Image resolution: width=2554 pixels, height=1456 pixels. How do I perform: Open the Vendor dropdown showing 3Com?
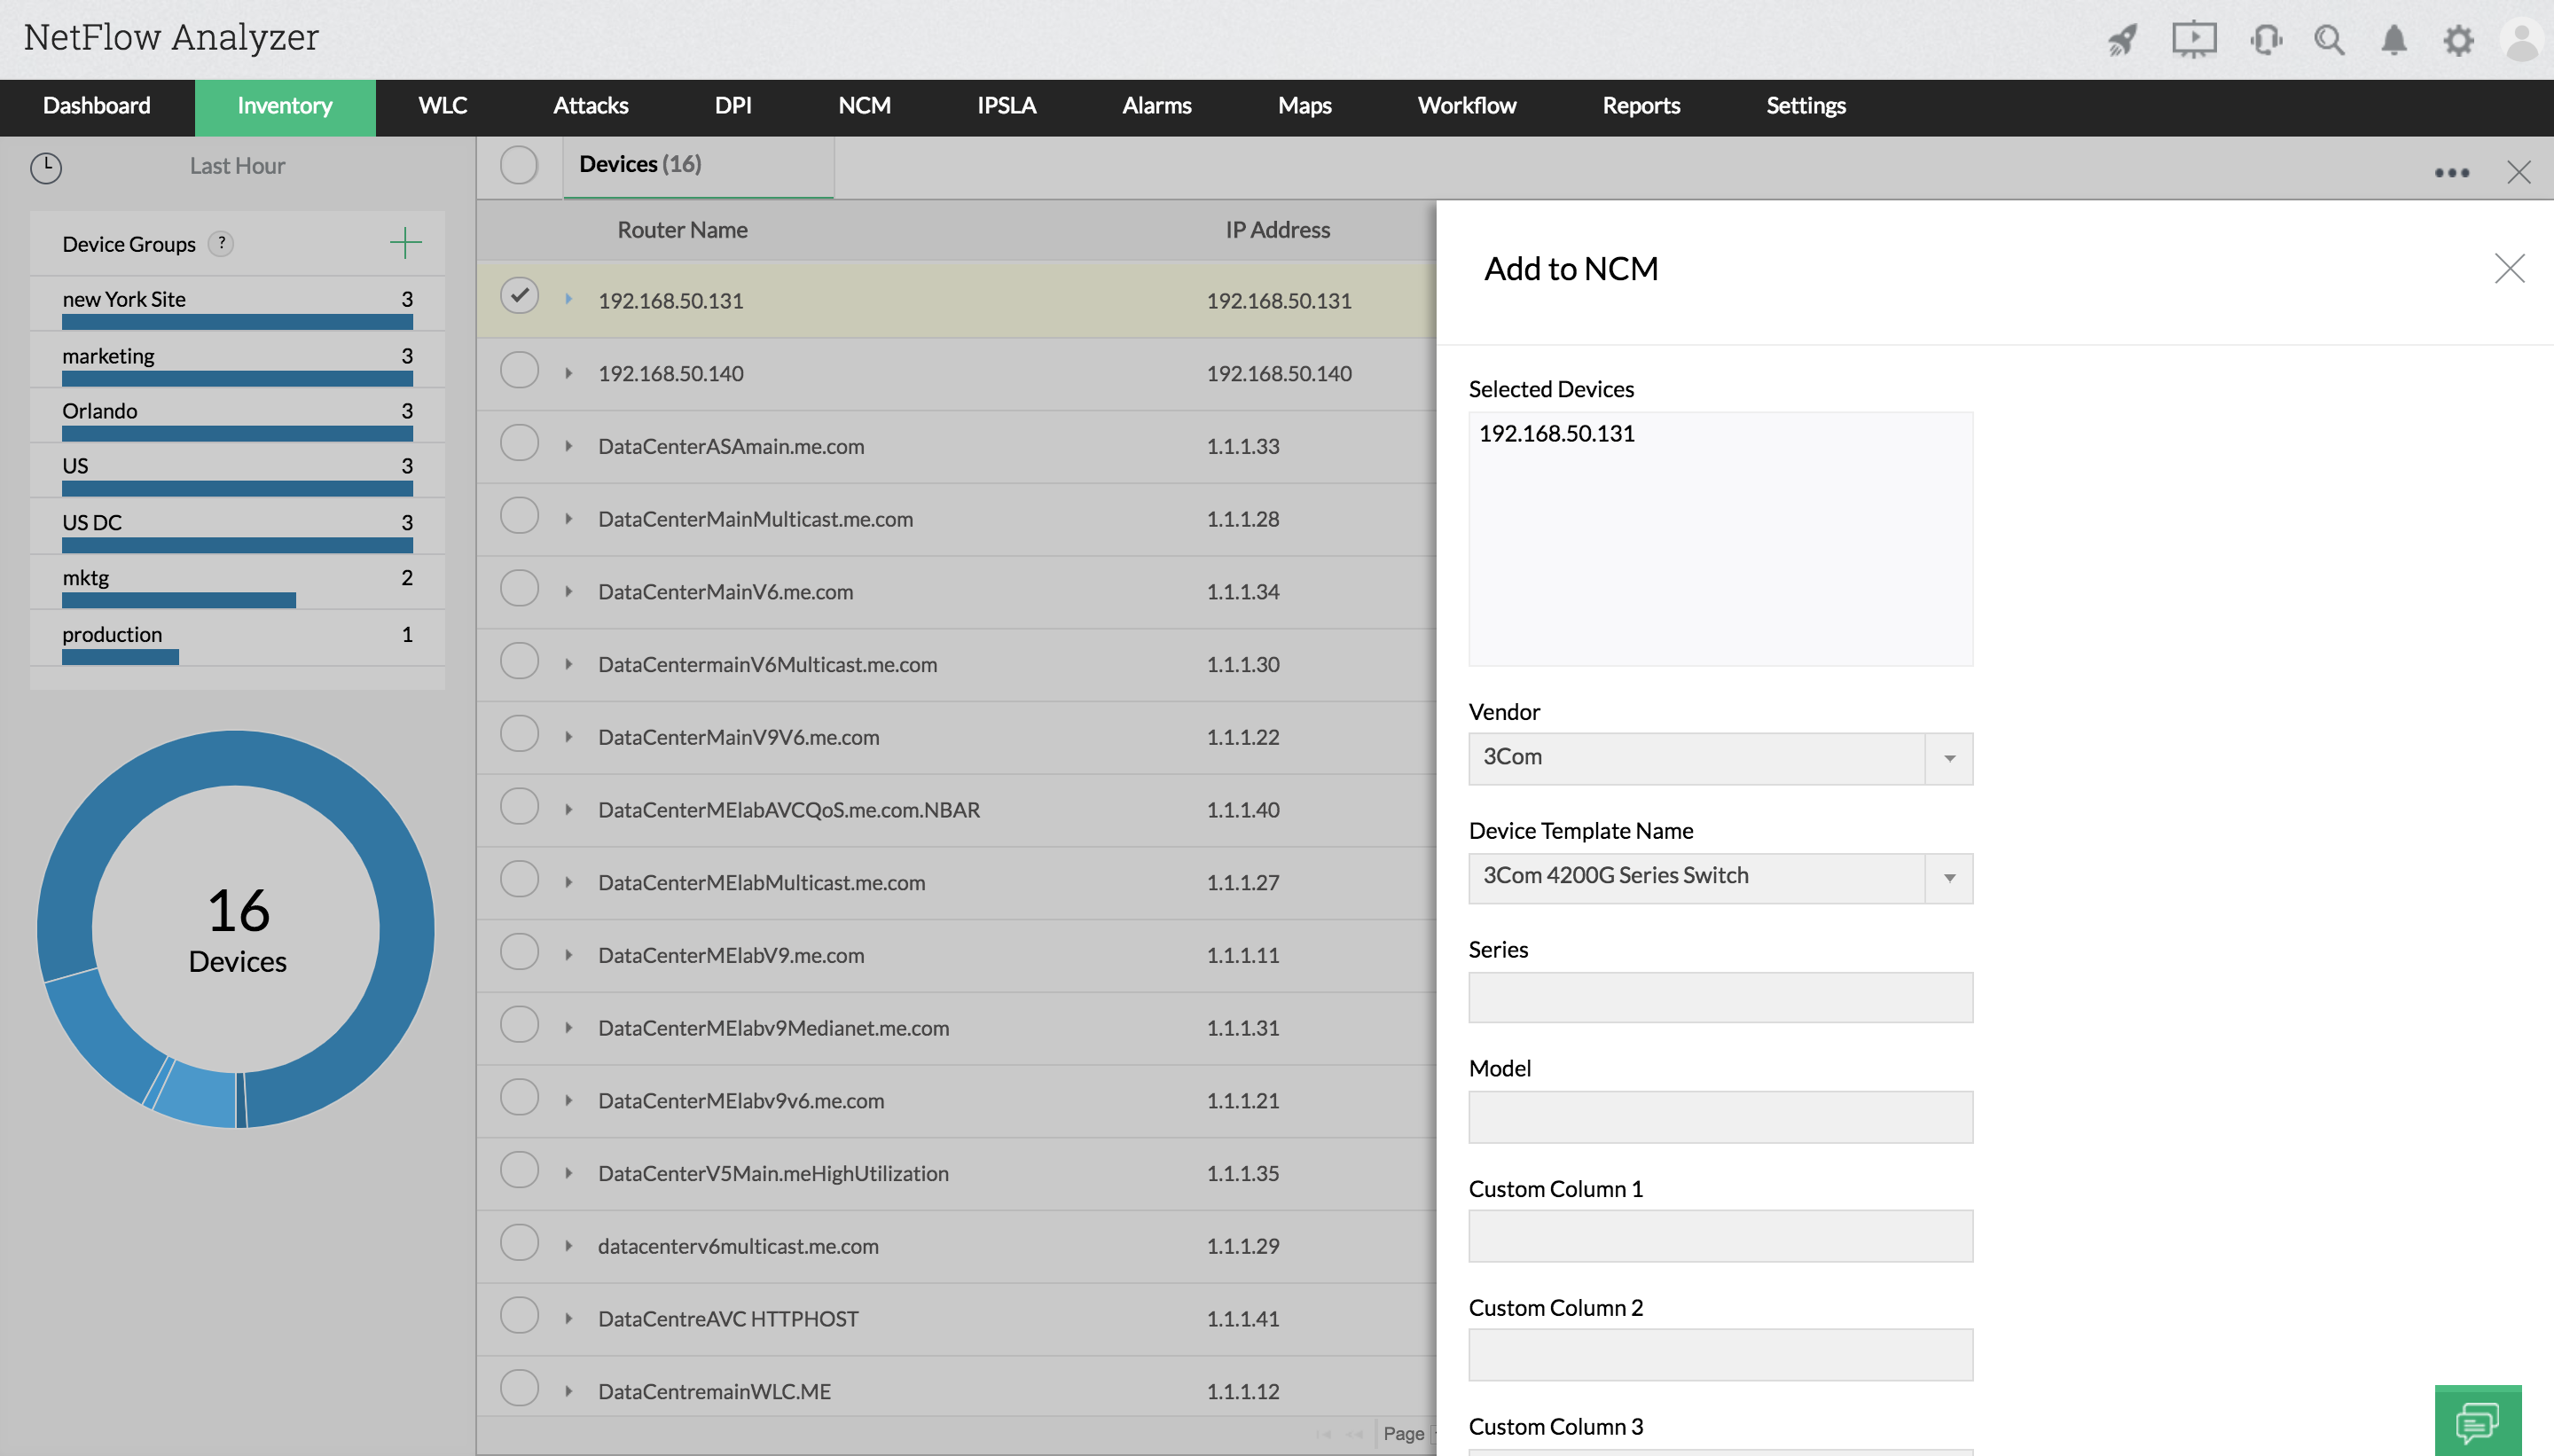point(1720,758)
